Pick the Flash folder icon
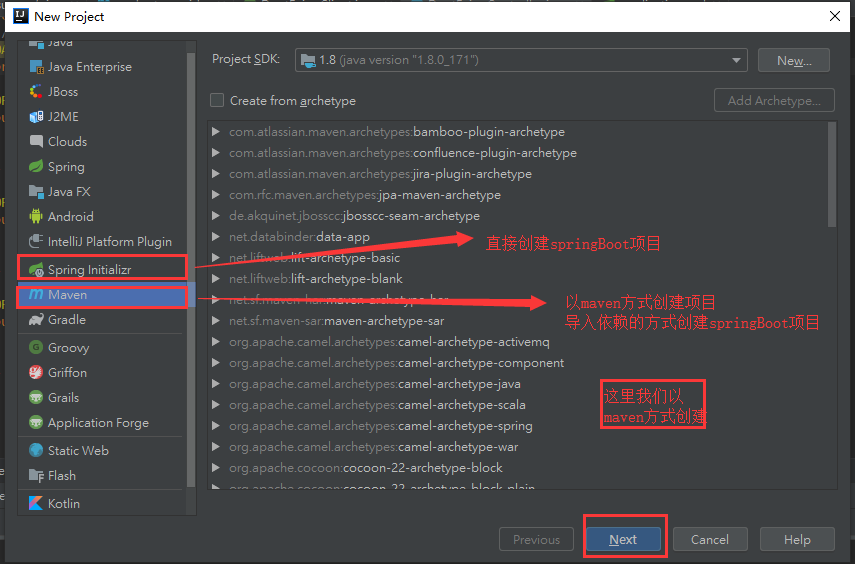This screenshot has height=564, width=855. pos(36,476)
